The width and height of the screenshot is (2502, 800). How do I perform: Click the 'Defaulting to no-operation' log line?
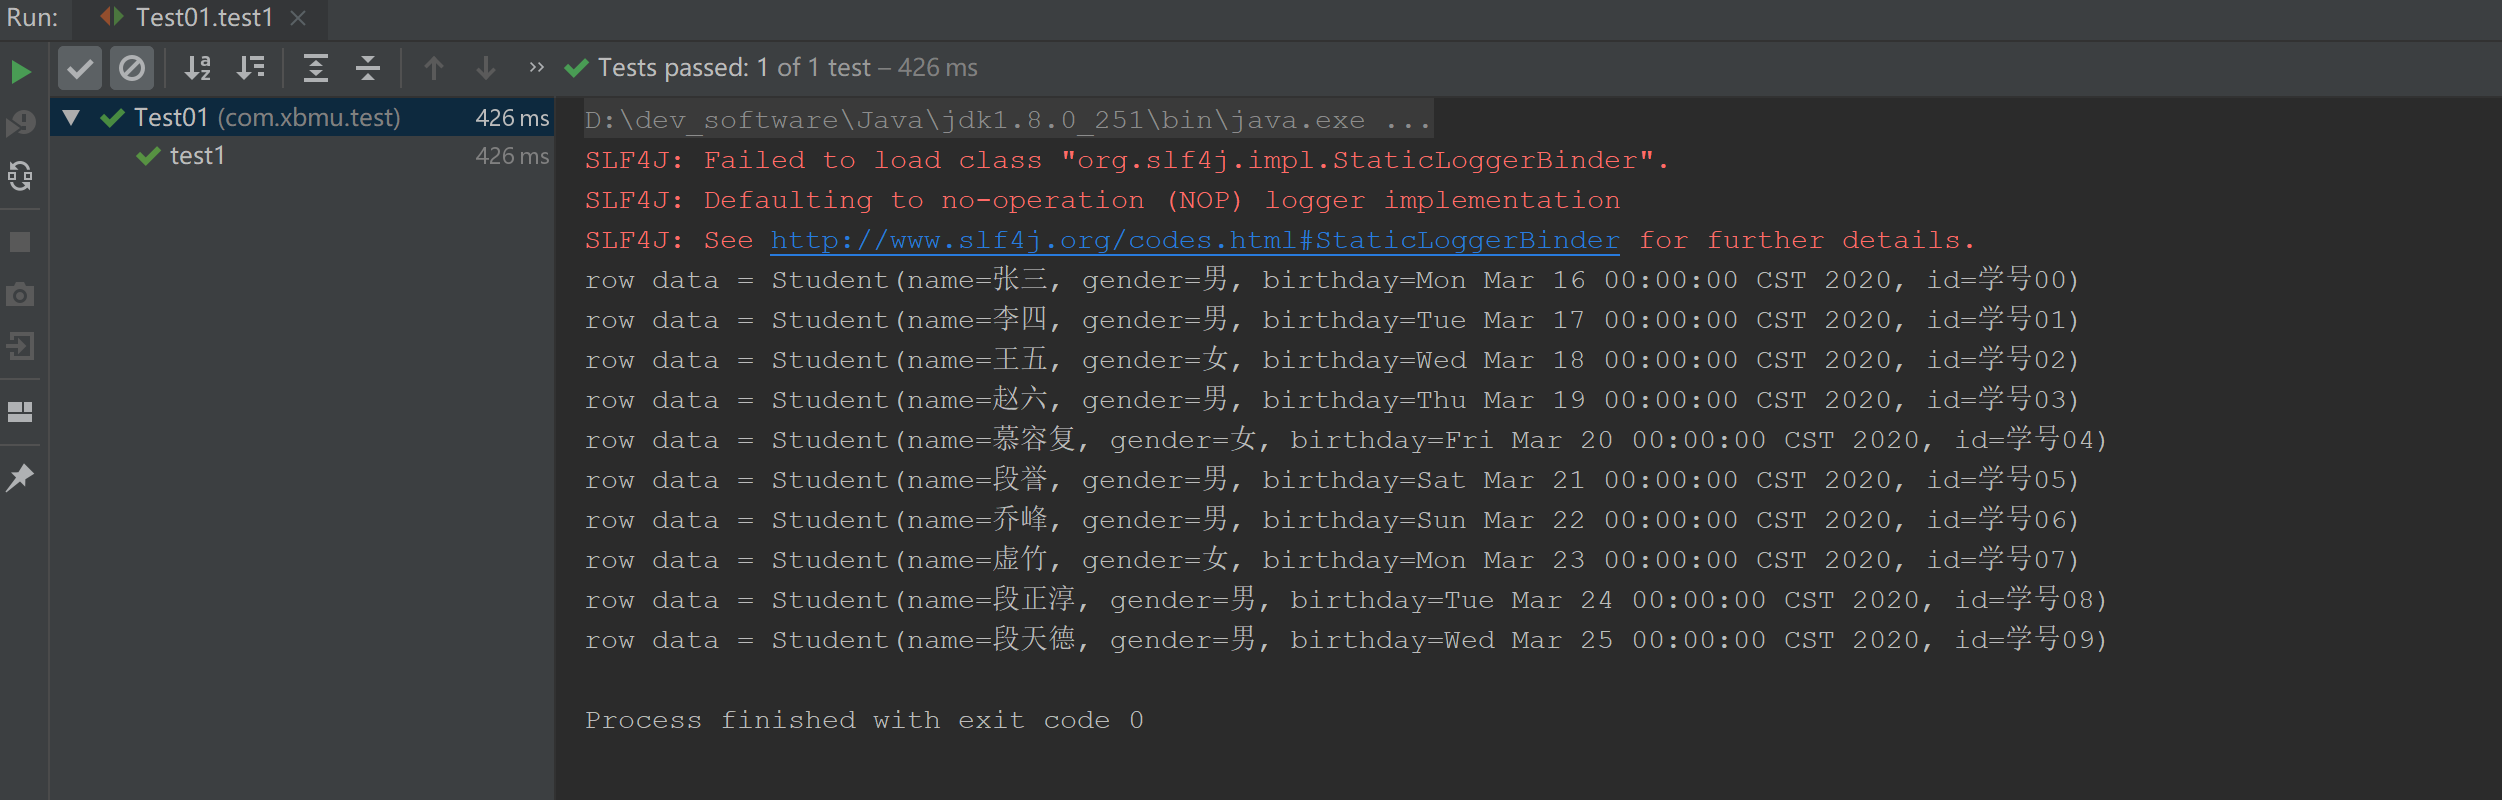pyautogui.click(x=1102, y=200)
